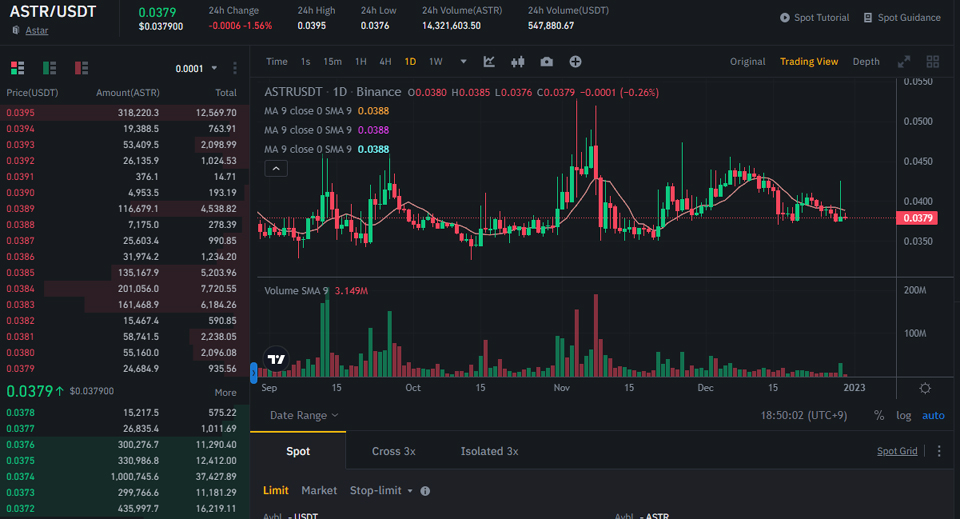Open chart settings gear near time axis

tap(925, 388)
